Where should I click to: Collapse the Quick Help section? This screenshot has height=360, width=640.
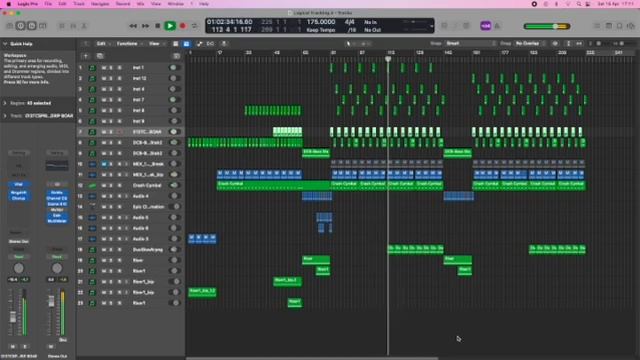(5, 44)
